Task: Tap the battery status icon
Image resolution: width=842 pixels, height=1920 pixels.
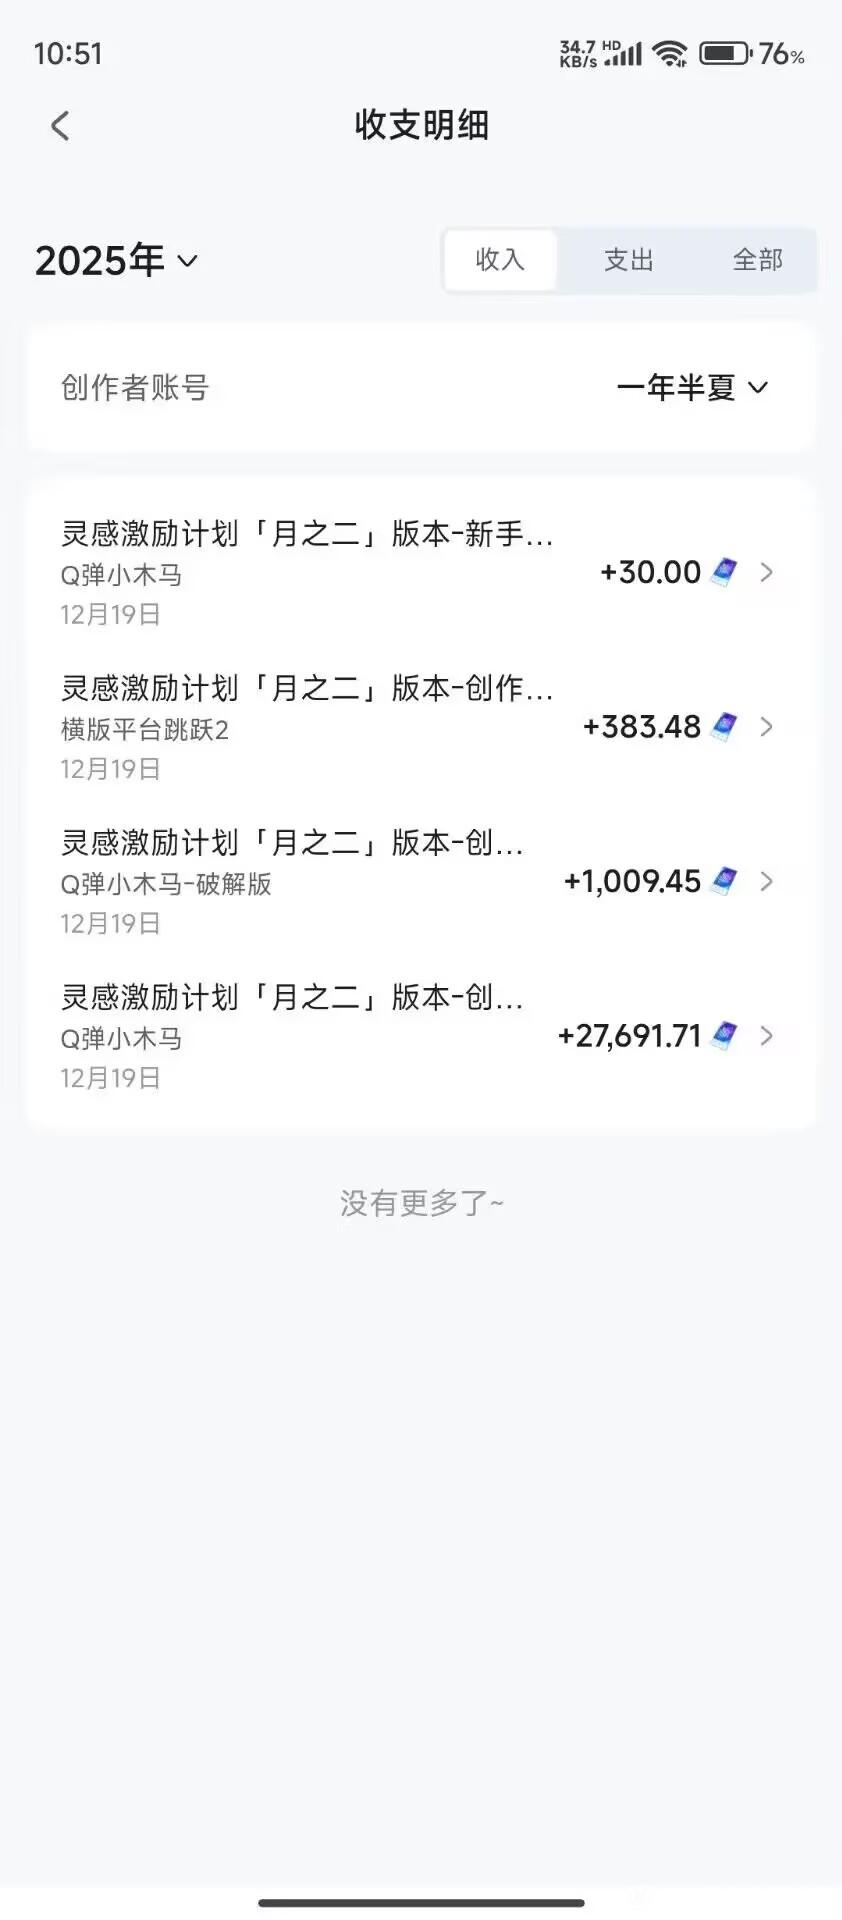Action: (724, 53)
